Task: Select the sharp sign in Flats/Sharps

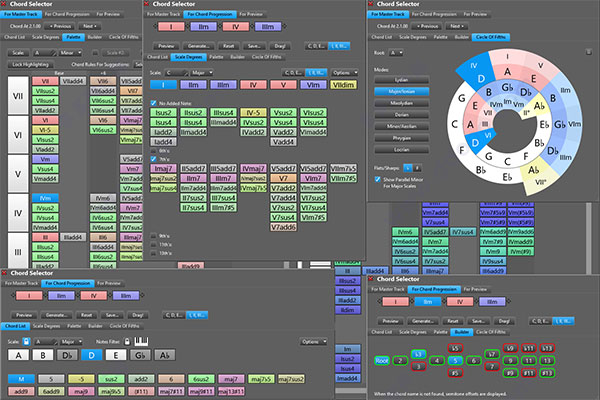Action: [417, 168]
